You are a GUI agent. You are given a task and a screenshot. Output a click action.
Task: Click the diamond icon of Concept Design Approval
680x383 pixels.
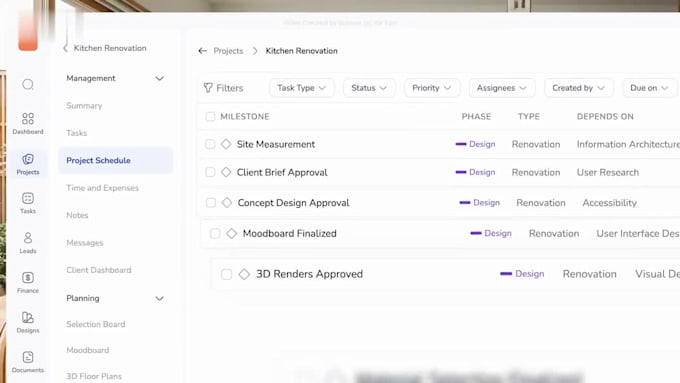pos(227,203)
